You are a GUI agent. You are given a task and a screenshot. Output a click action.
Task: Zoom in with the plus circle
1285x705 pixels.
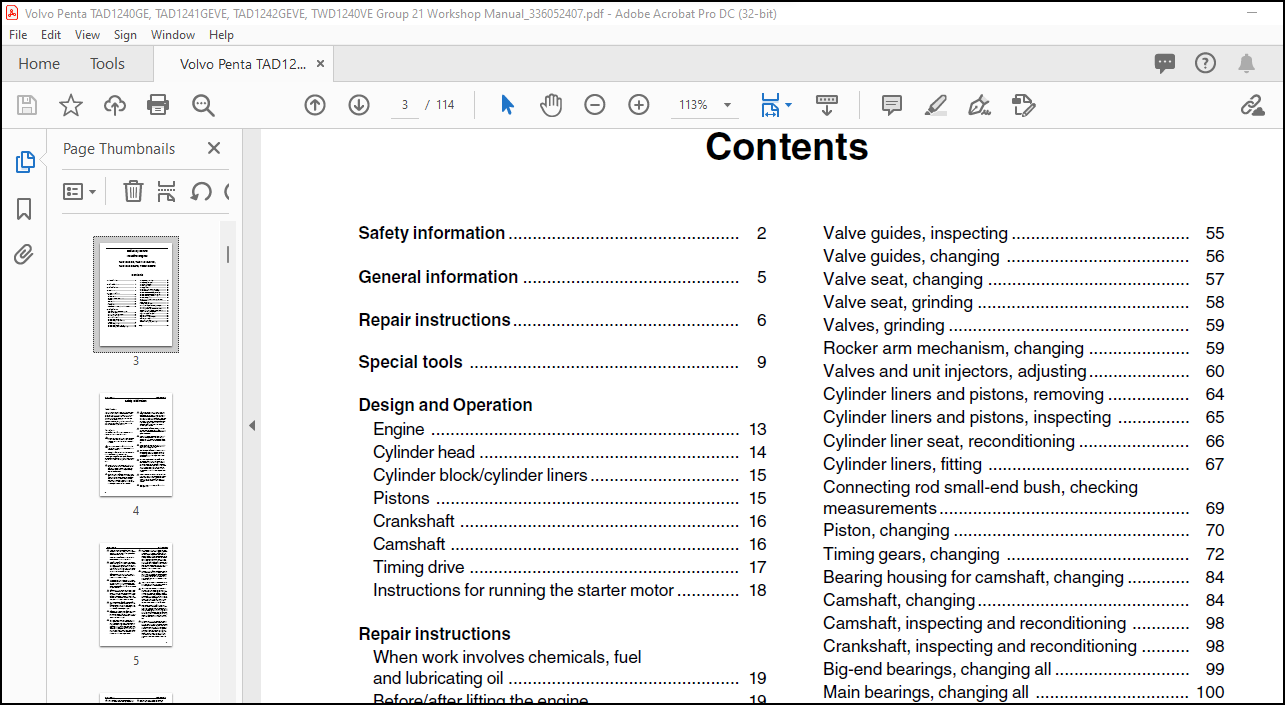click(639, 105)
